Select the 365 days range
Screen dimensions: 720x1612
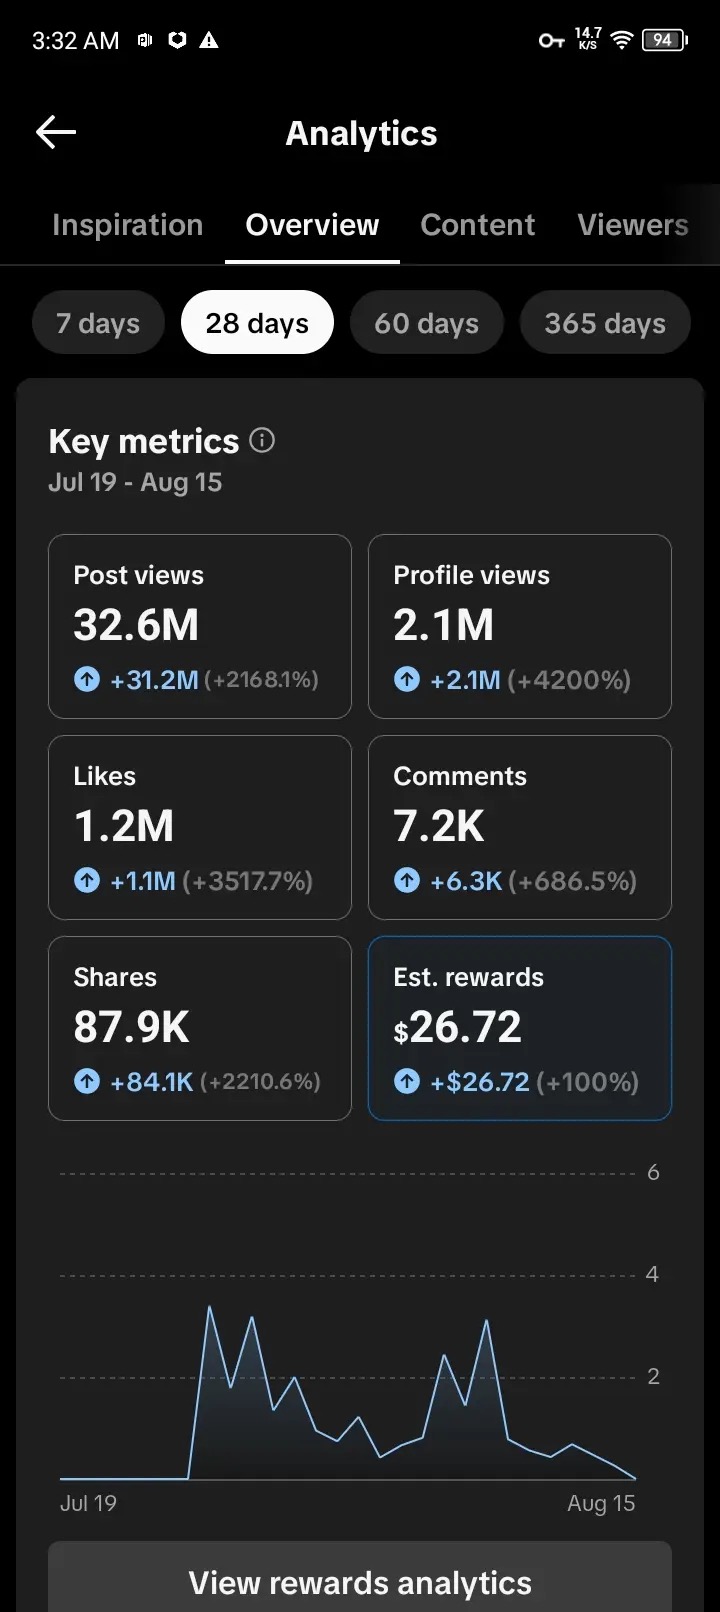(x=605, y=323)
